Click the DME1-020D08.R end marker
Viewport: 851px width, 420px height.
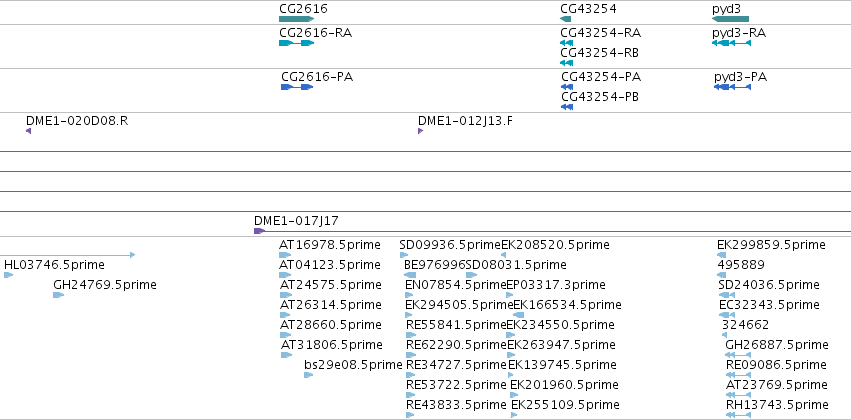tap(28, 131)
